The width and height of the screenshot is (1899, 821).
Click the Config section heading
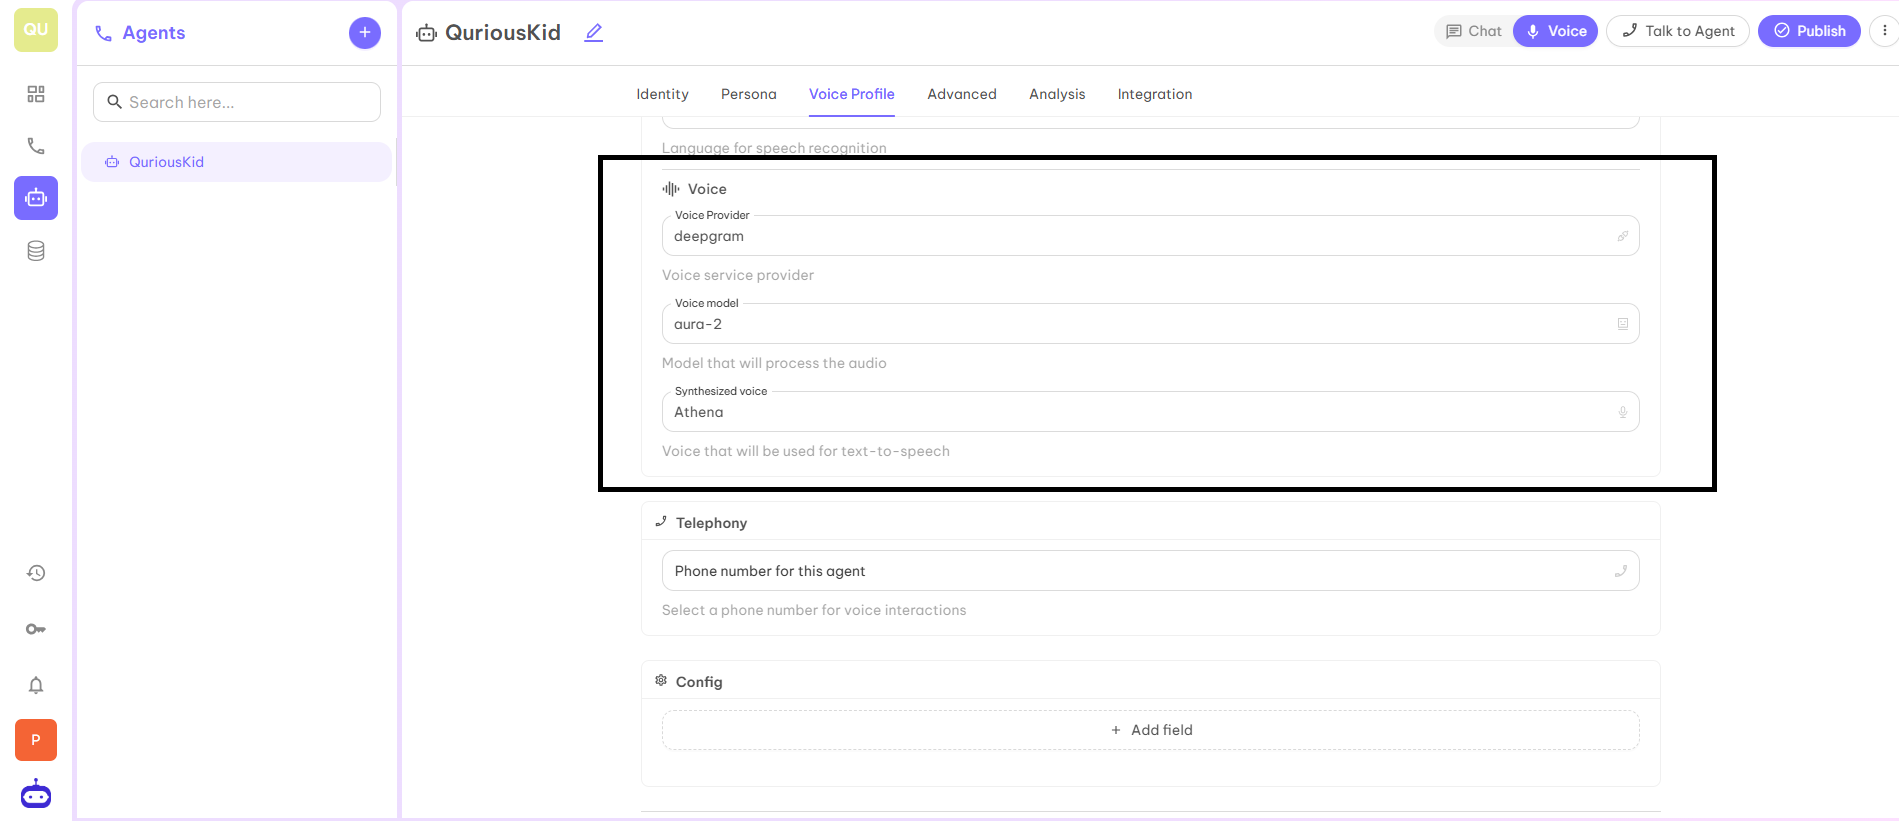(699, 682)
